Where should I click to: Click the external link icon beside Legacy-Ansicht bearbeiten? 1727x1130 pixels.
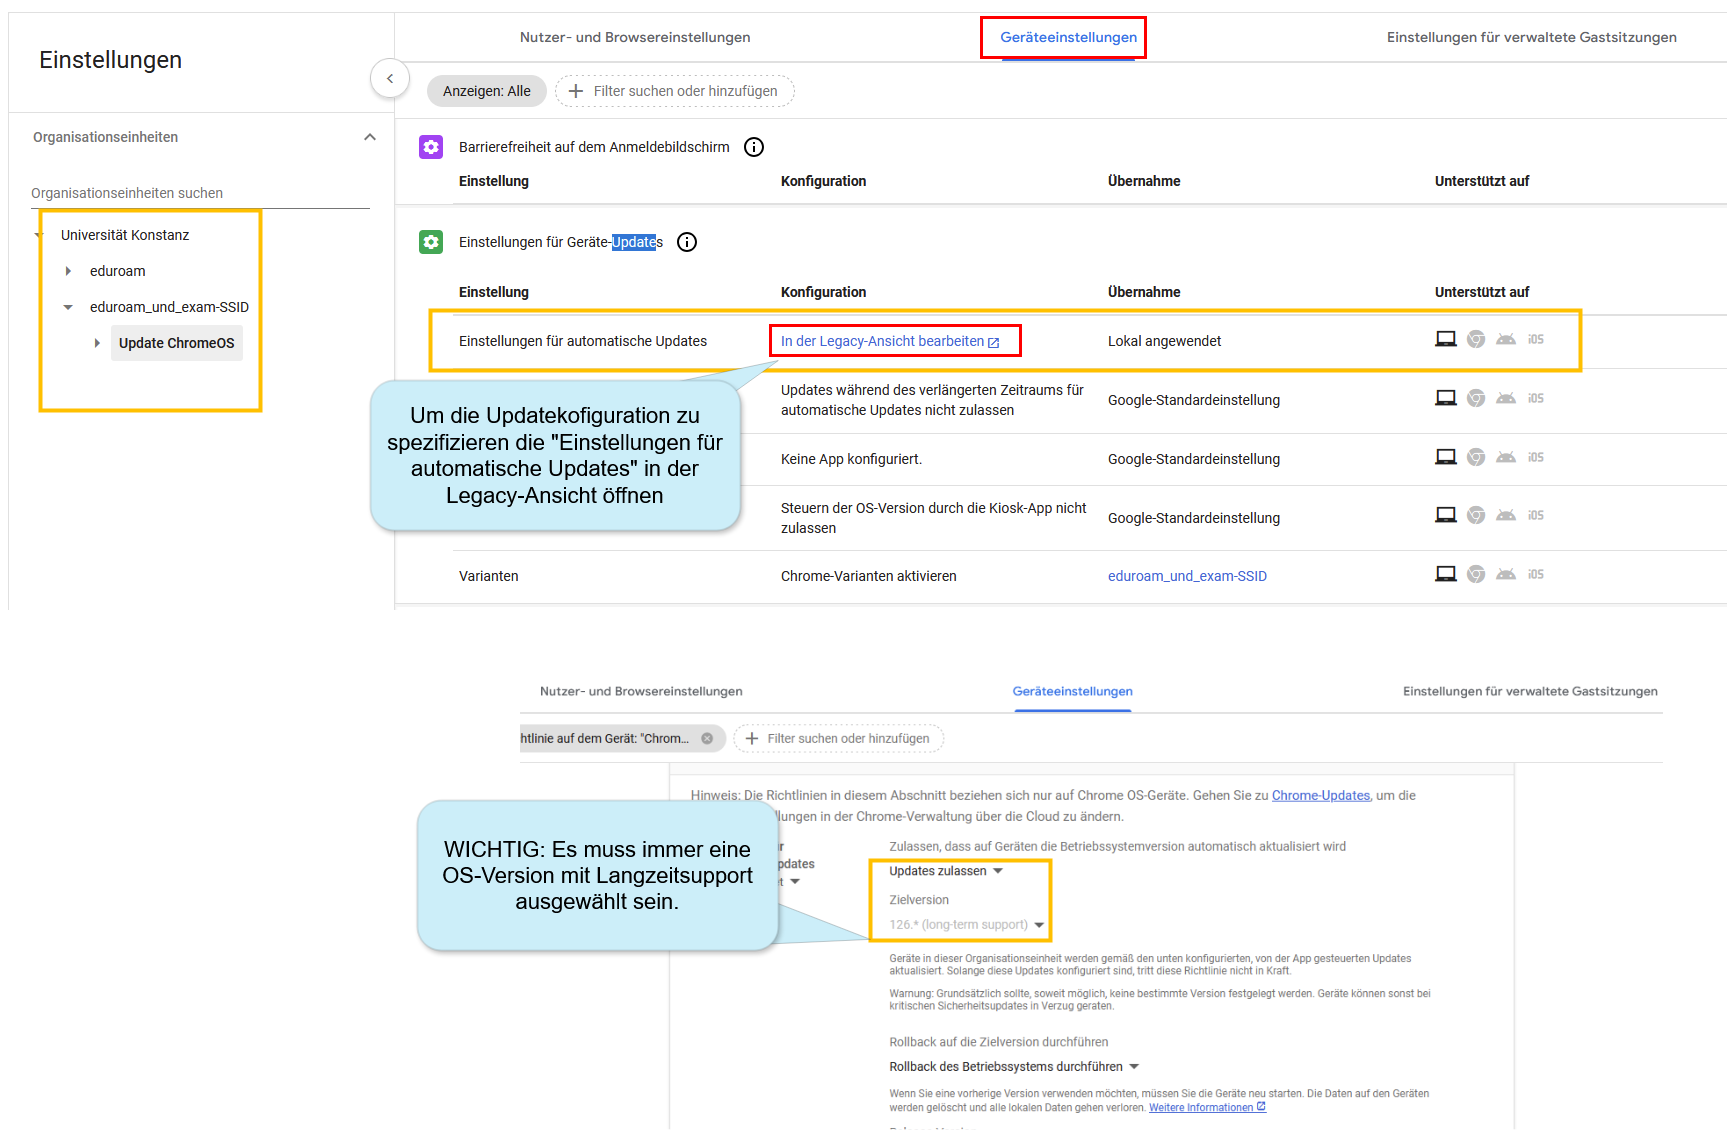[x=994, y=342]
